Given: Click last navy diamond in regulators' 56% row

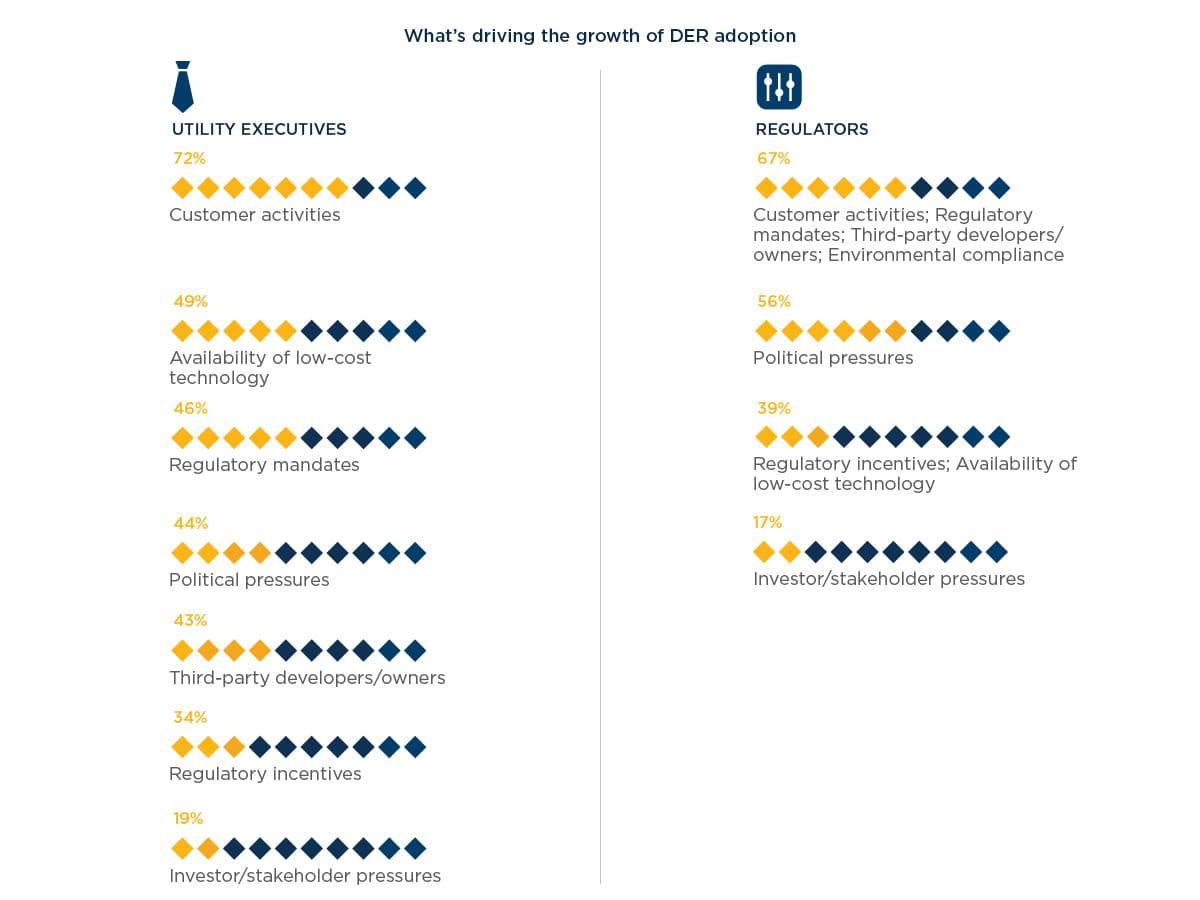Looking at the screenshot, I should click(999, 331).
